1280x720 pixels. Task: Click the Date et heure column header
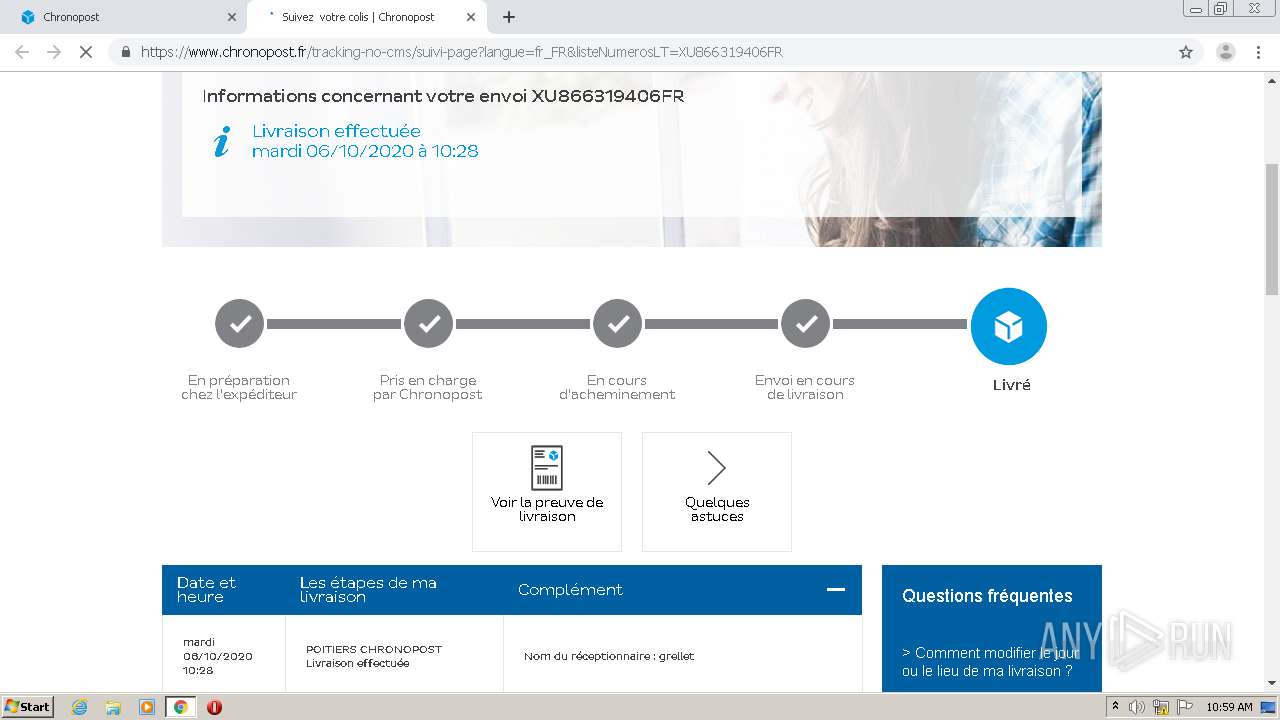point(206,589)
